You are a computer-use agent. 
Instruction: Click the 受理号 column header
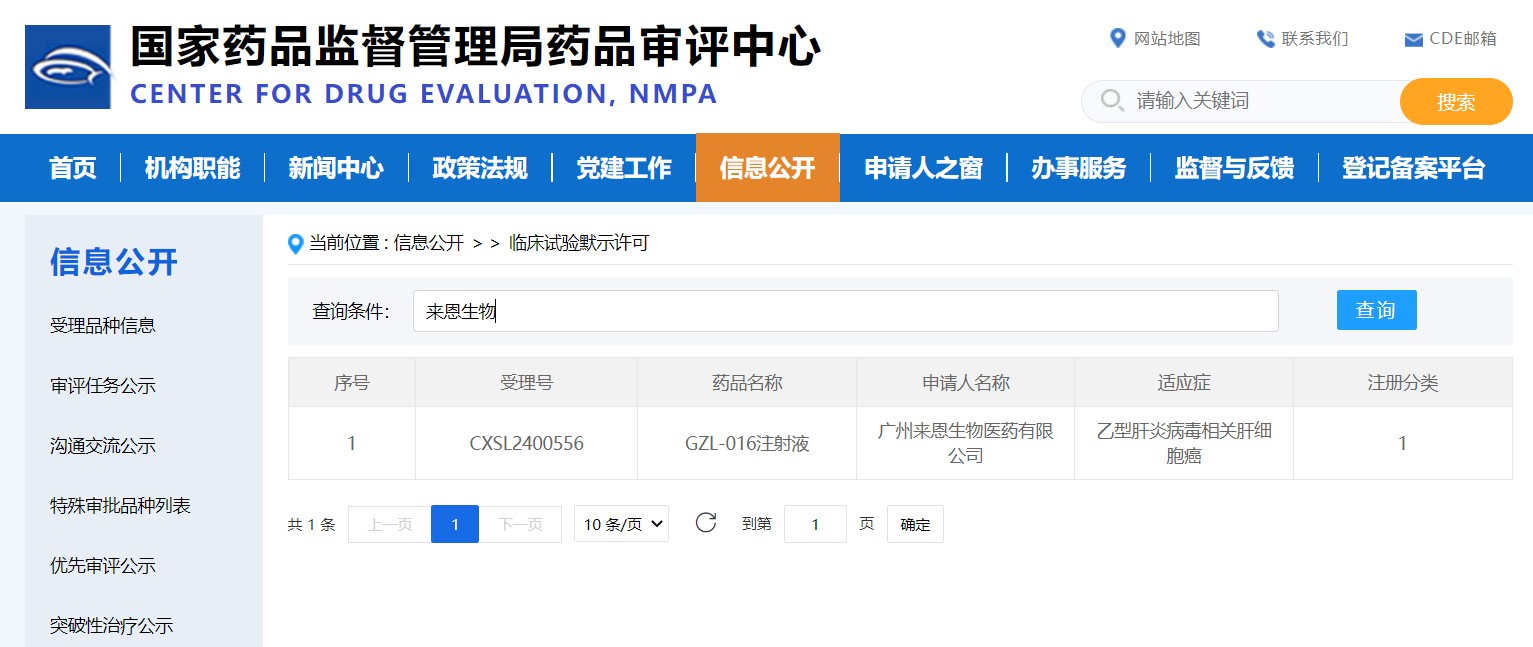click(527, 383)
